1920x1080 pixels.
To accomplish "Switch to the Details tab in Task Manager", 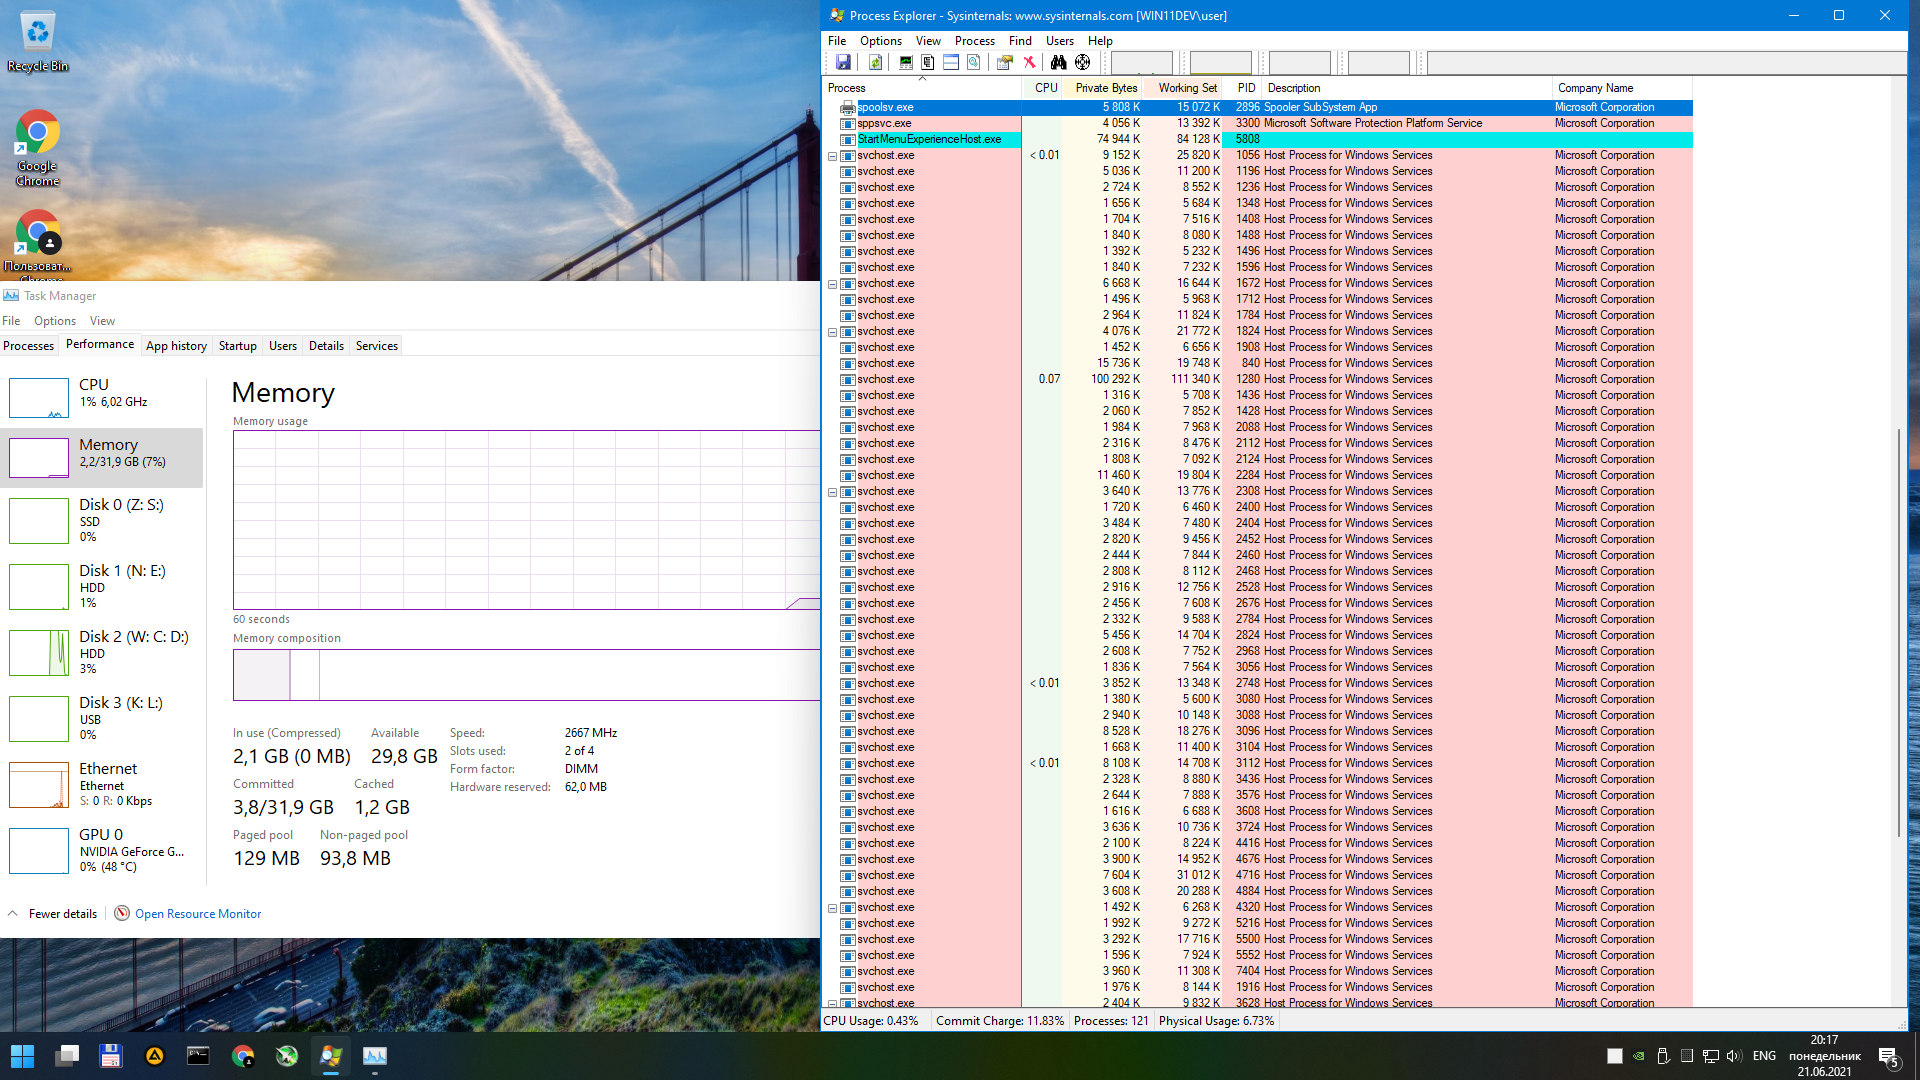I will click(x=326, y=346).
